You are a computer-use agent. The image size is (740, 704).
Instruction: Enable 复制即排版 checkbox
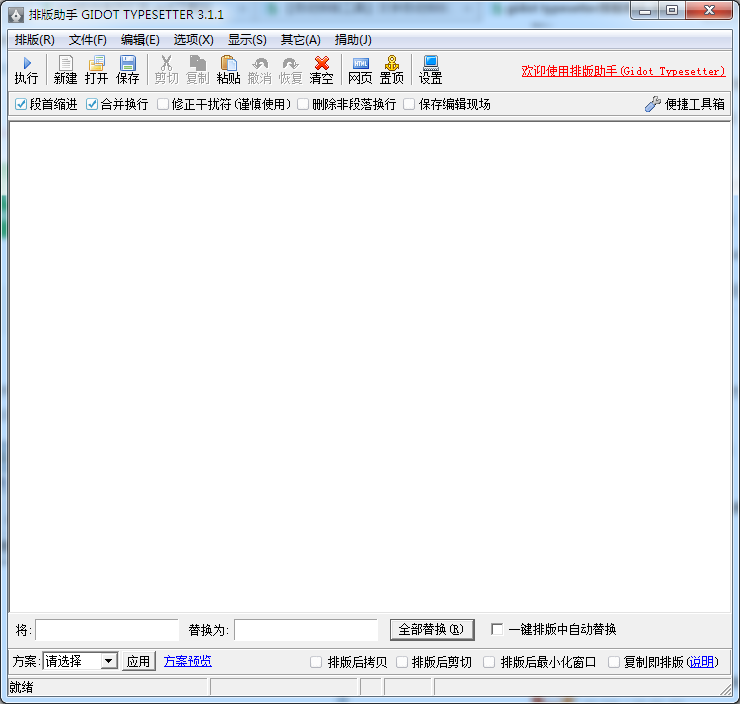[x=614, y=662]
